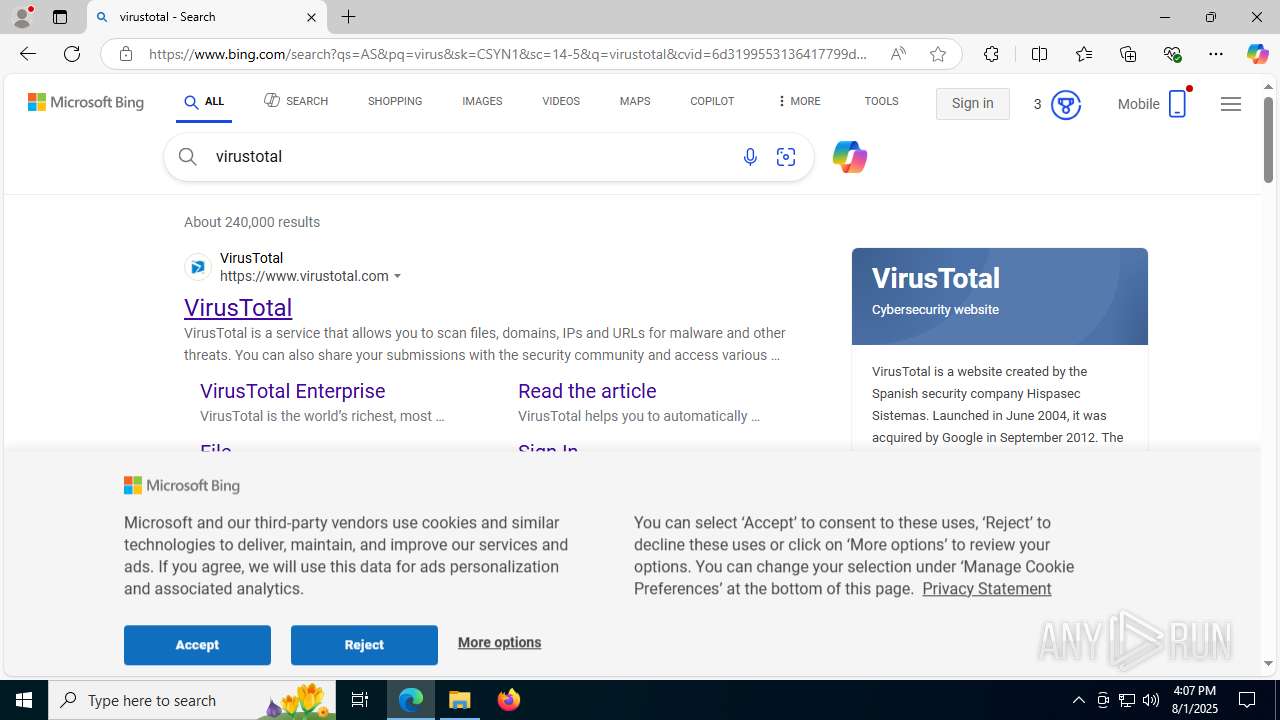Open Microsoft Rewards medal icon
Viewport: 1280px width, 720px height.
[1066, 104]
